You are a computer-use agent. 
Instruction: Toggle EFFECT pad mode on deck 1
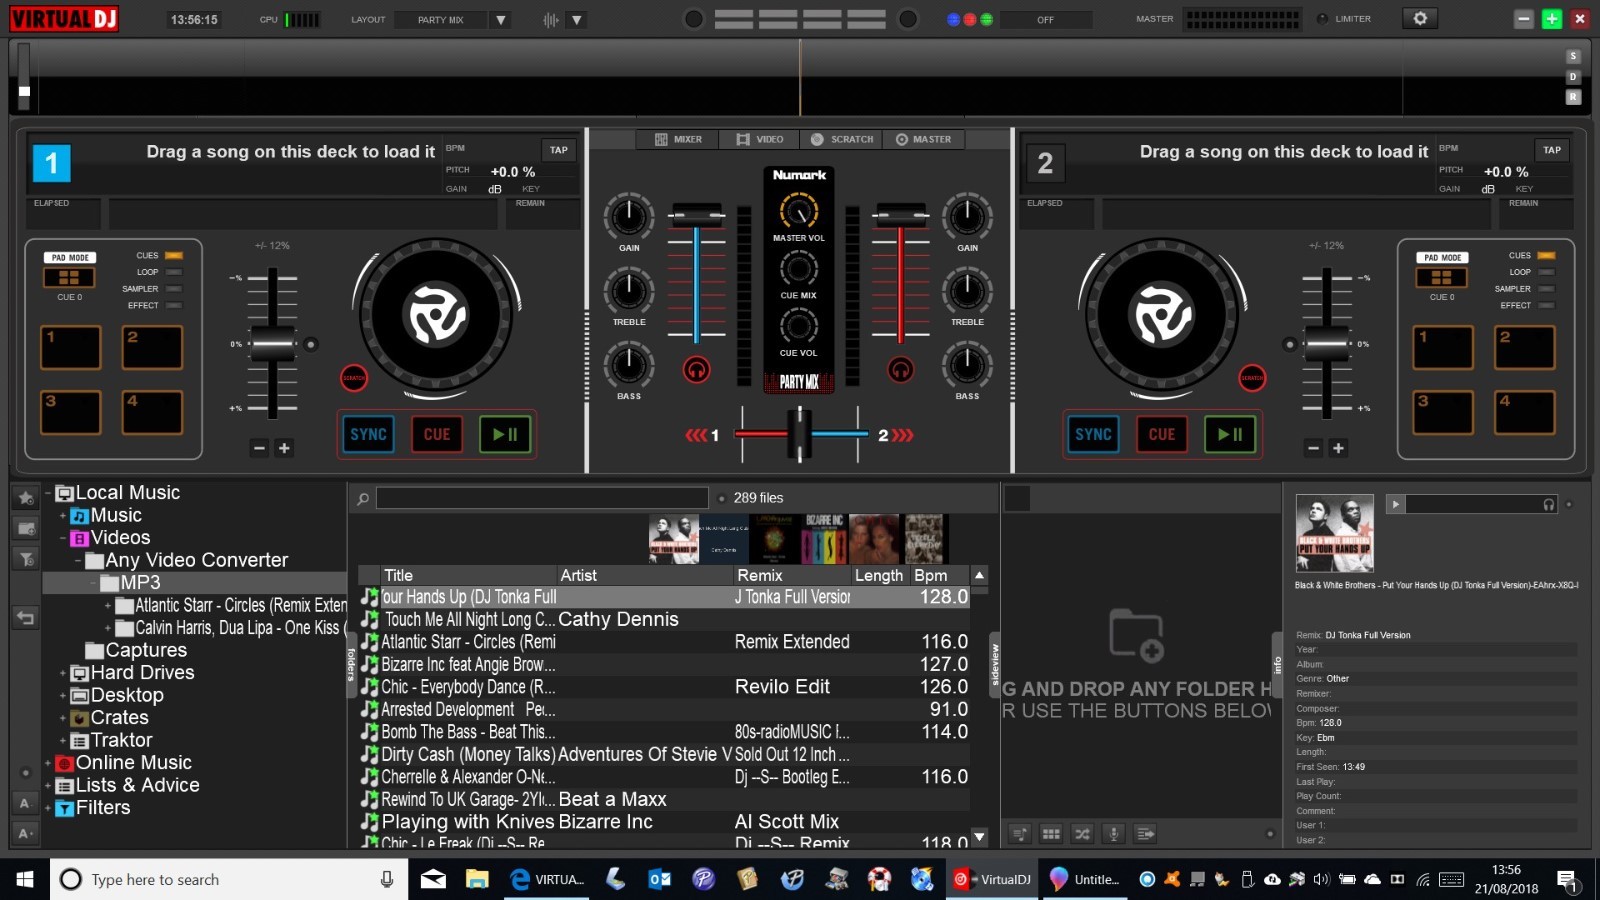[173, 305]
